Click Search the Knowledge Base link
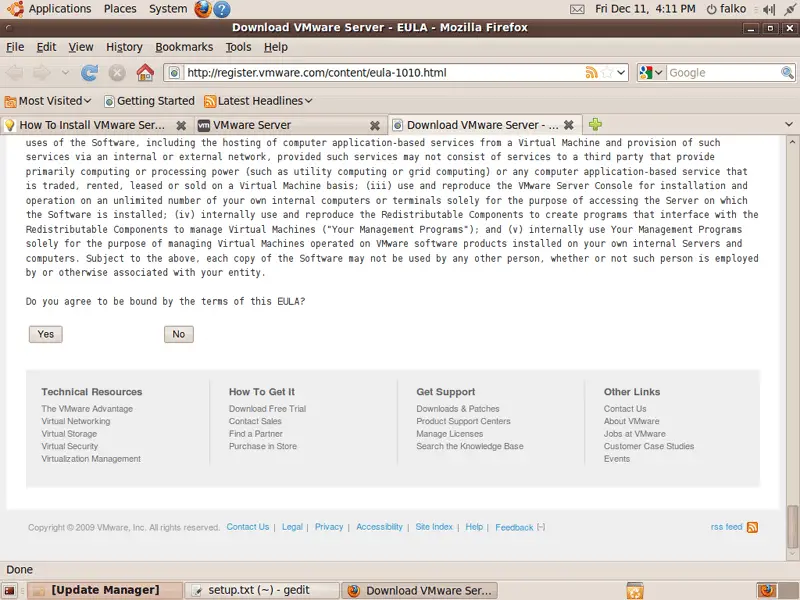 (x=470, y=446)
